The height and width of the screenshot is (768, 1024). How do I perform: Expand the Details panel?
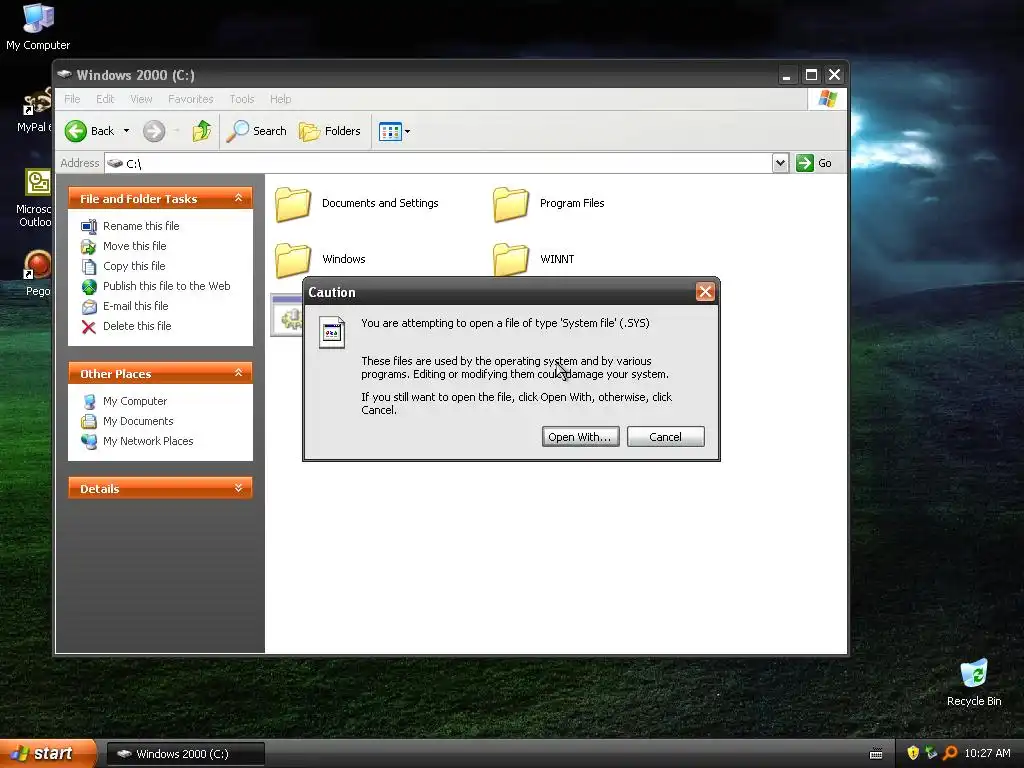pos(238,488)
